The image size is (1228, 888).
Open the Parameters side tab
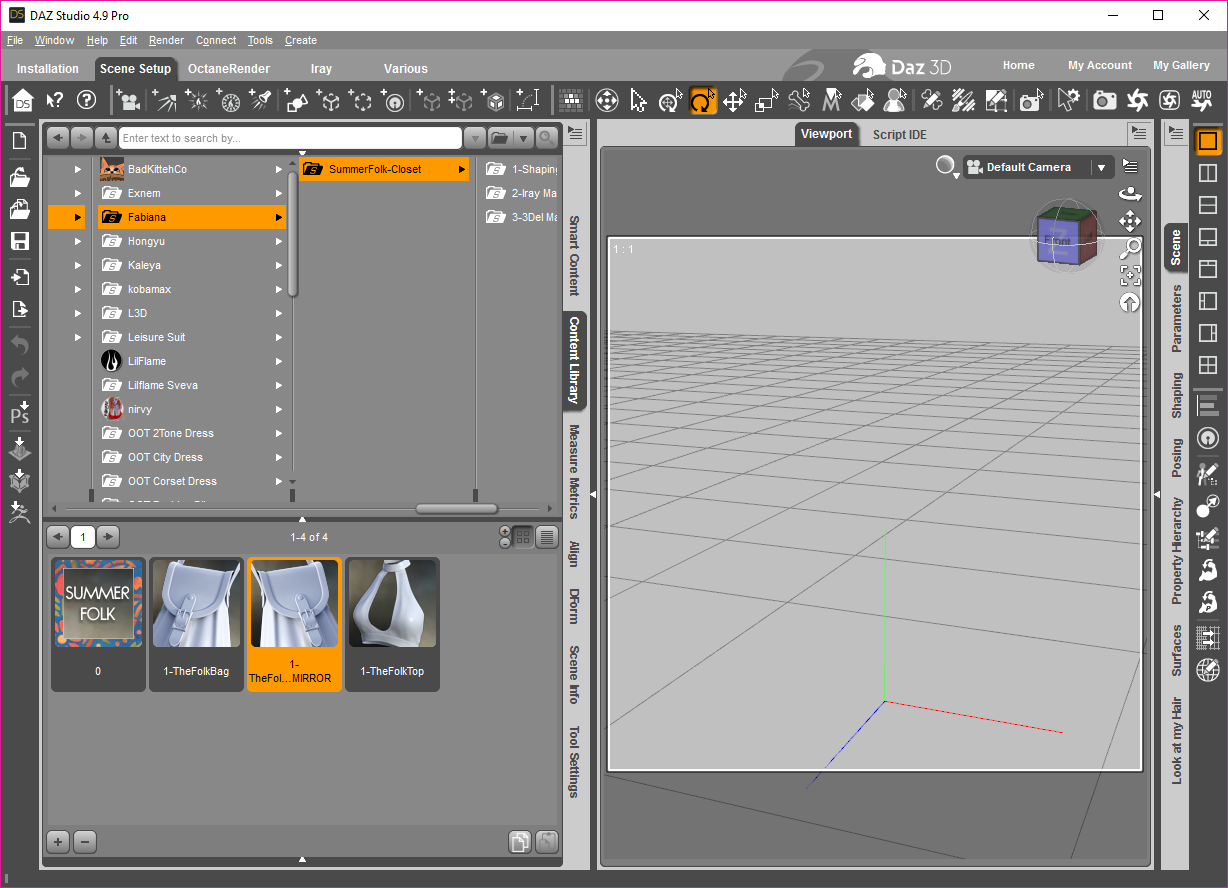(1177, 318)
